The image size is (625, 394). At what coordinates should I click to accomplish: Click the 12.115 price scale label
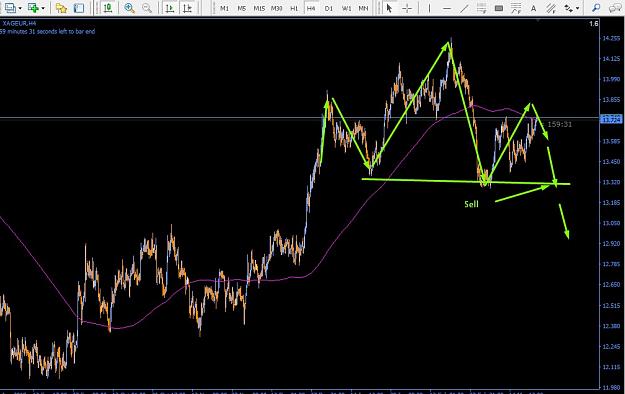pyautogui.click(x=611, y=367)
